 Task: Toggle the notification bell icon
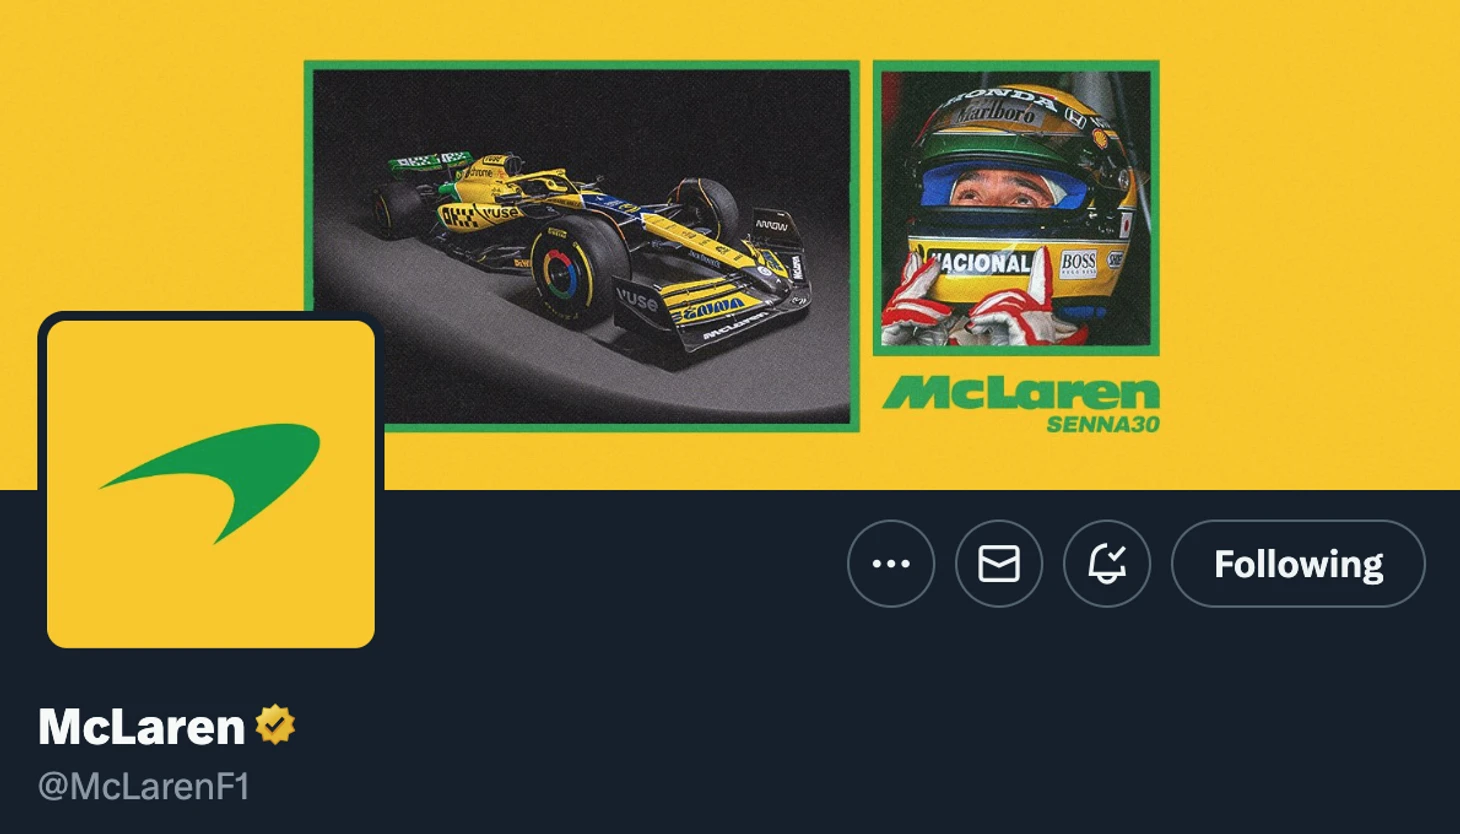pos(1107,563)
